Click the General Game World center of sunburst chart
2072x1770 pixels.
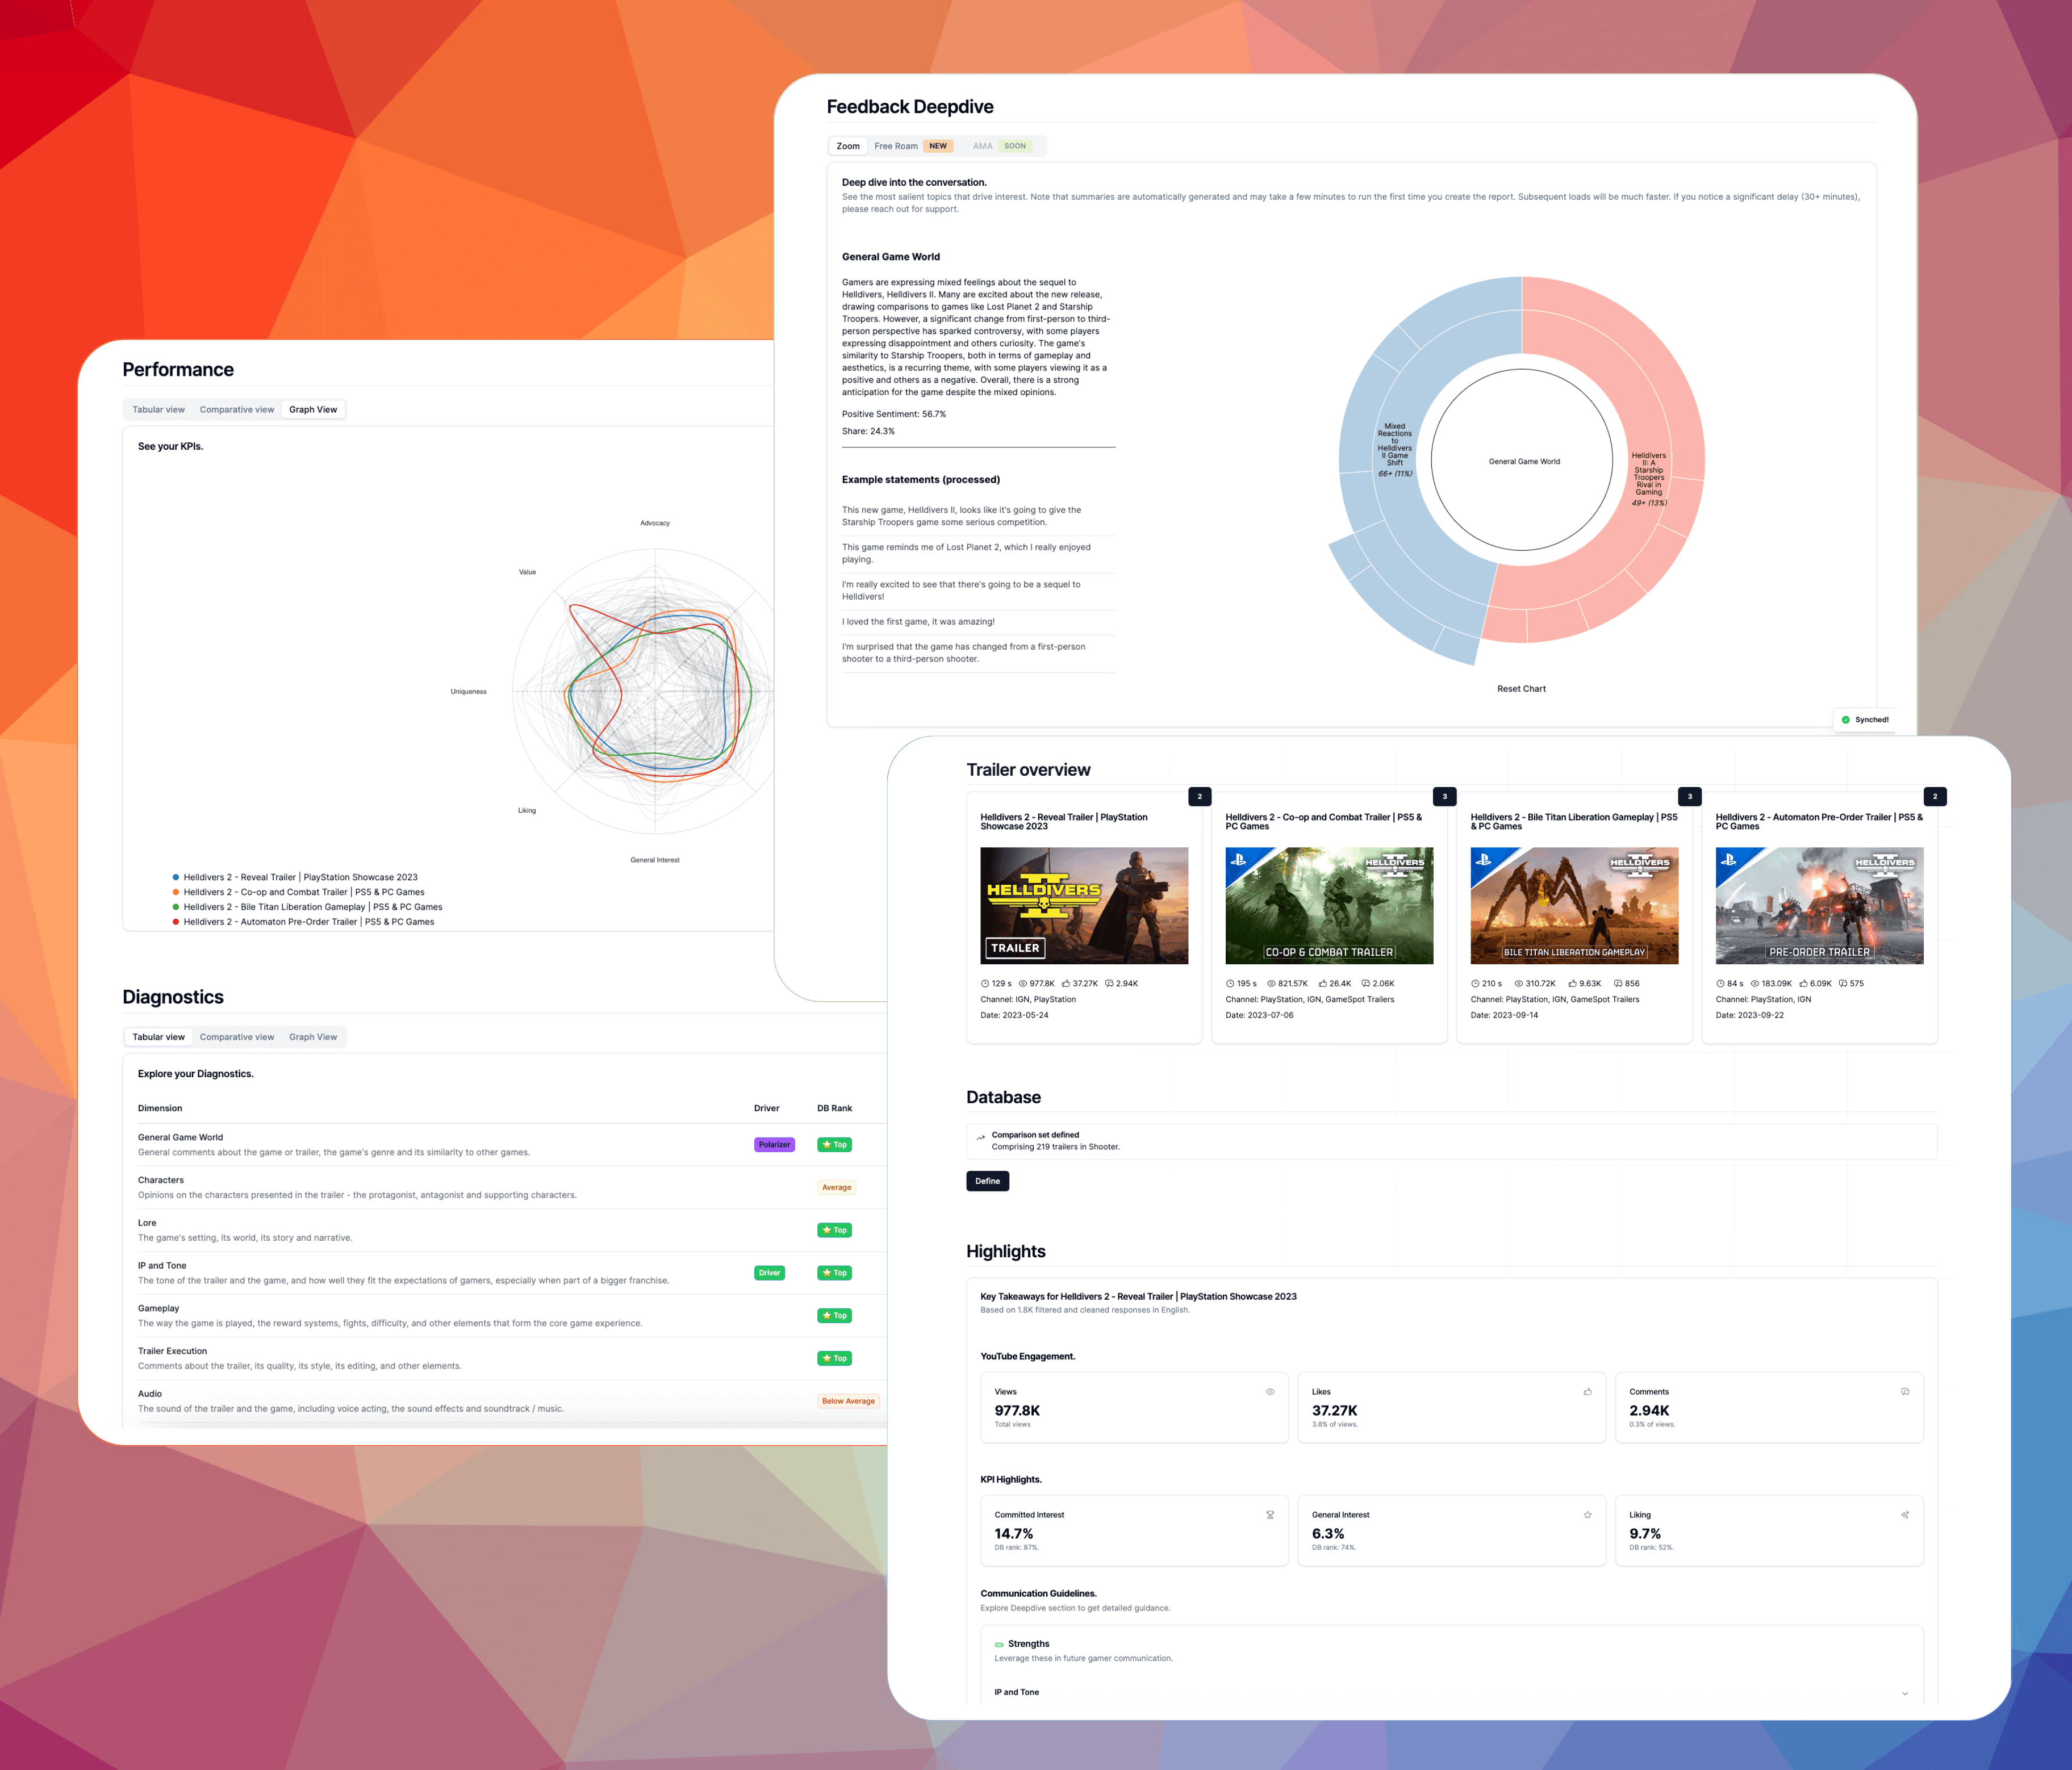click(1522, 460)
